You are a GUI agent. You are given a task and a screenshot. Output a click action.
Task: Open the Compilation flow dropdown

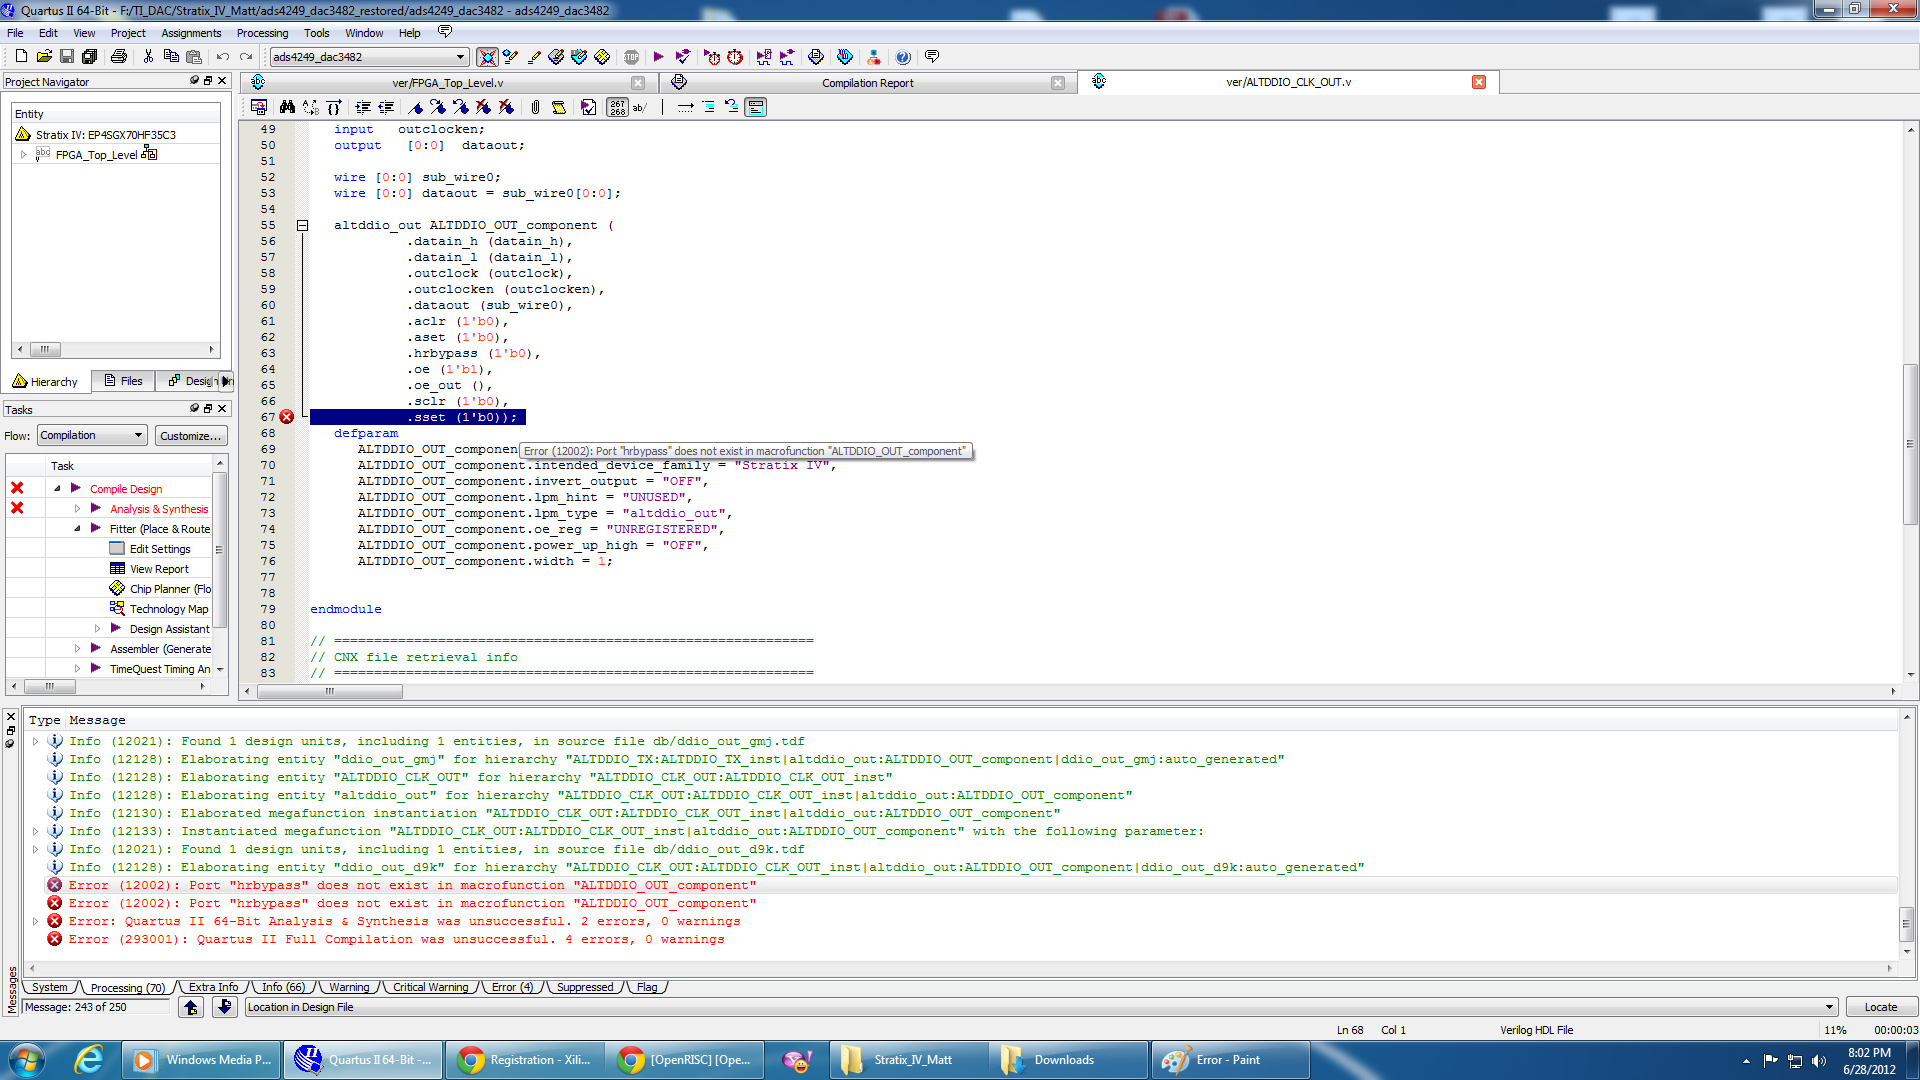pos(139,435)
